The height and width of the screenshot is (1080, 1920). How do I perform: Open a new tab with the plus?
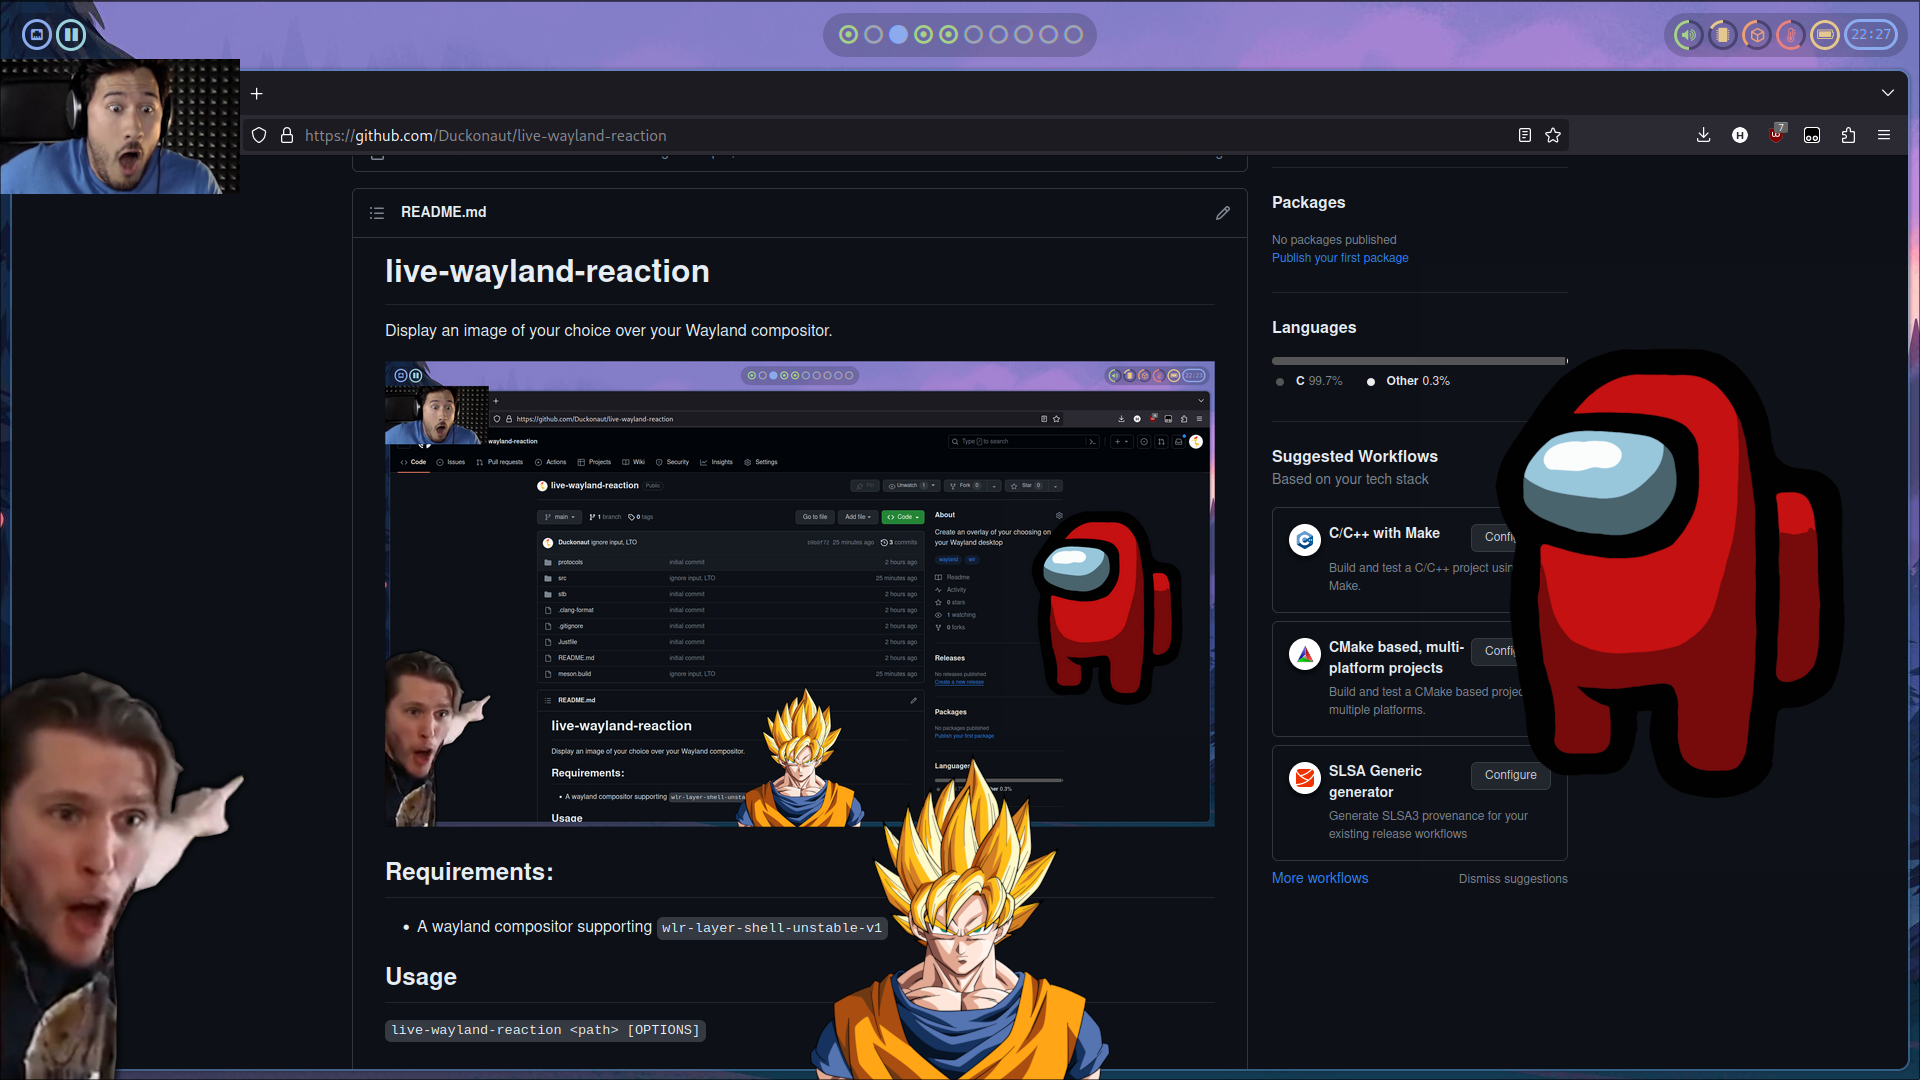(257, 94)
